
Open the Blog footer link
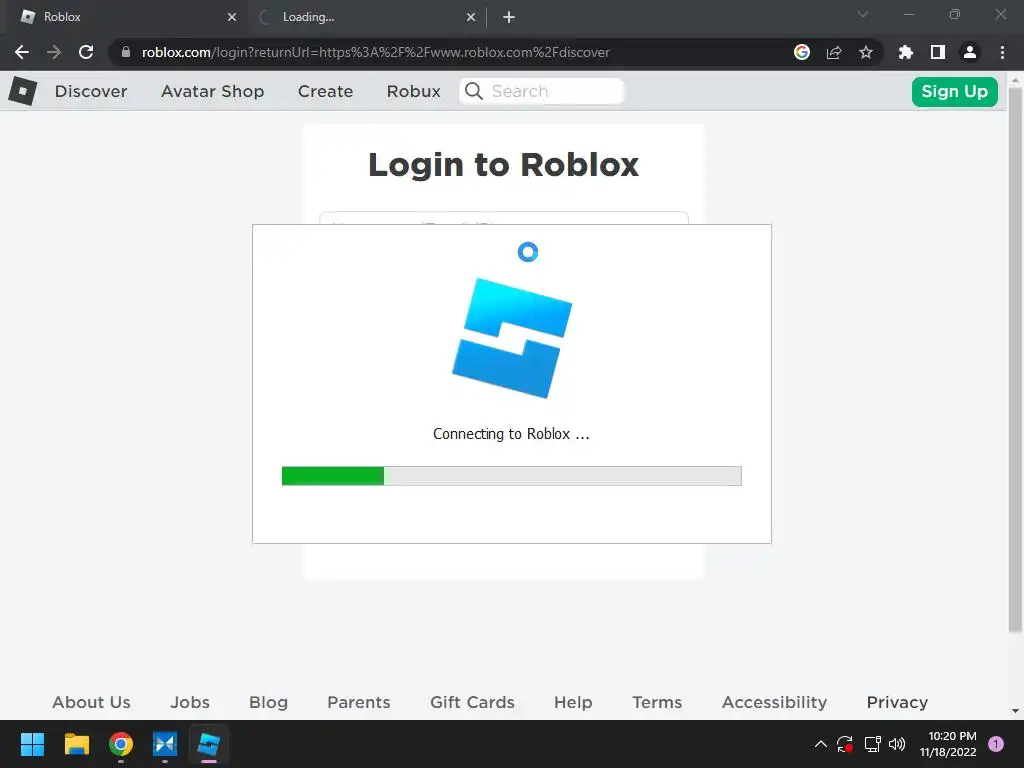click(x=268, y=702)
